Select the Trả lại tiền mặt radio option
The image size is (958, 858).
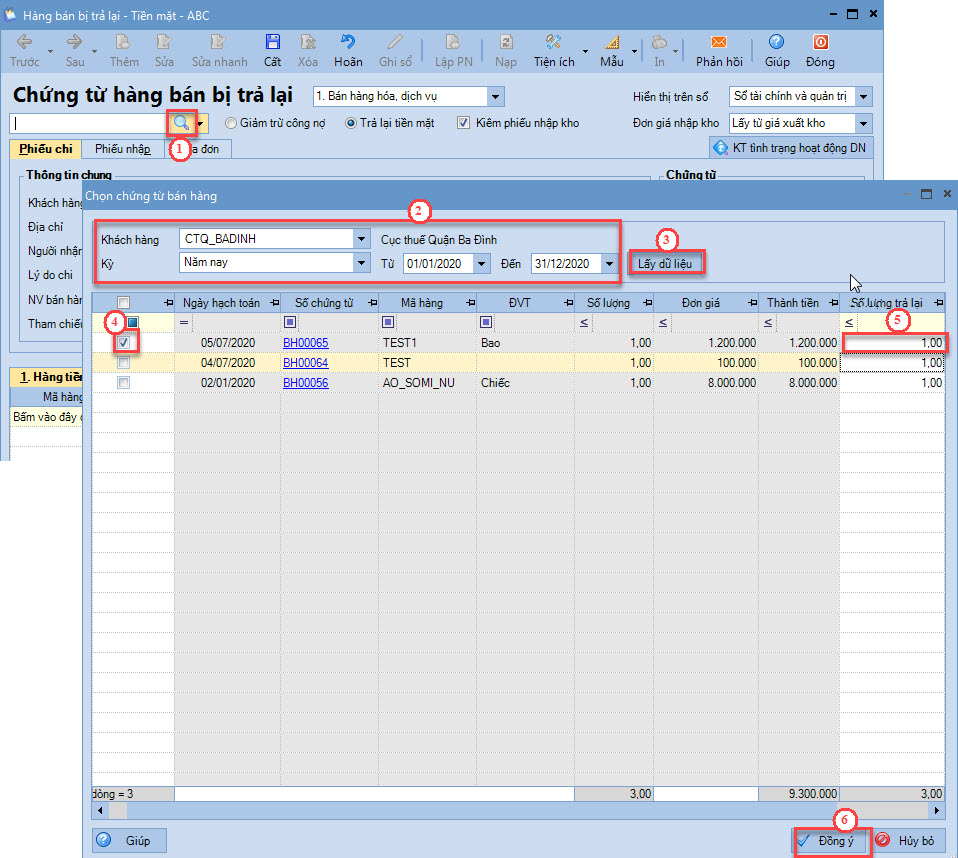pos(351,123)
